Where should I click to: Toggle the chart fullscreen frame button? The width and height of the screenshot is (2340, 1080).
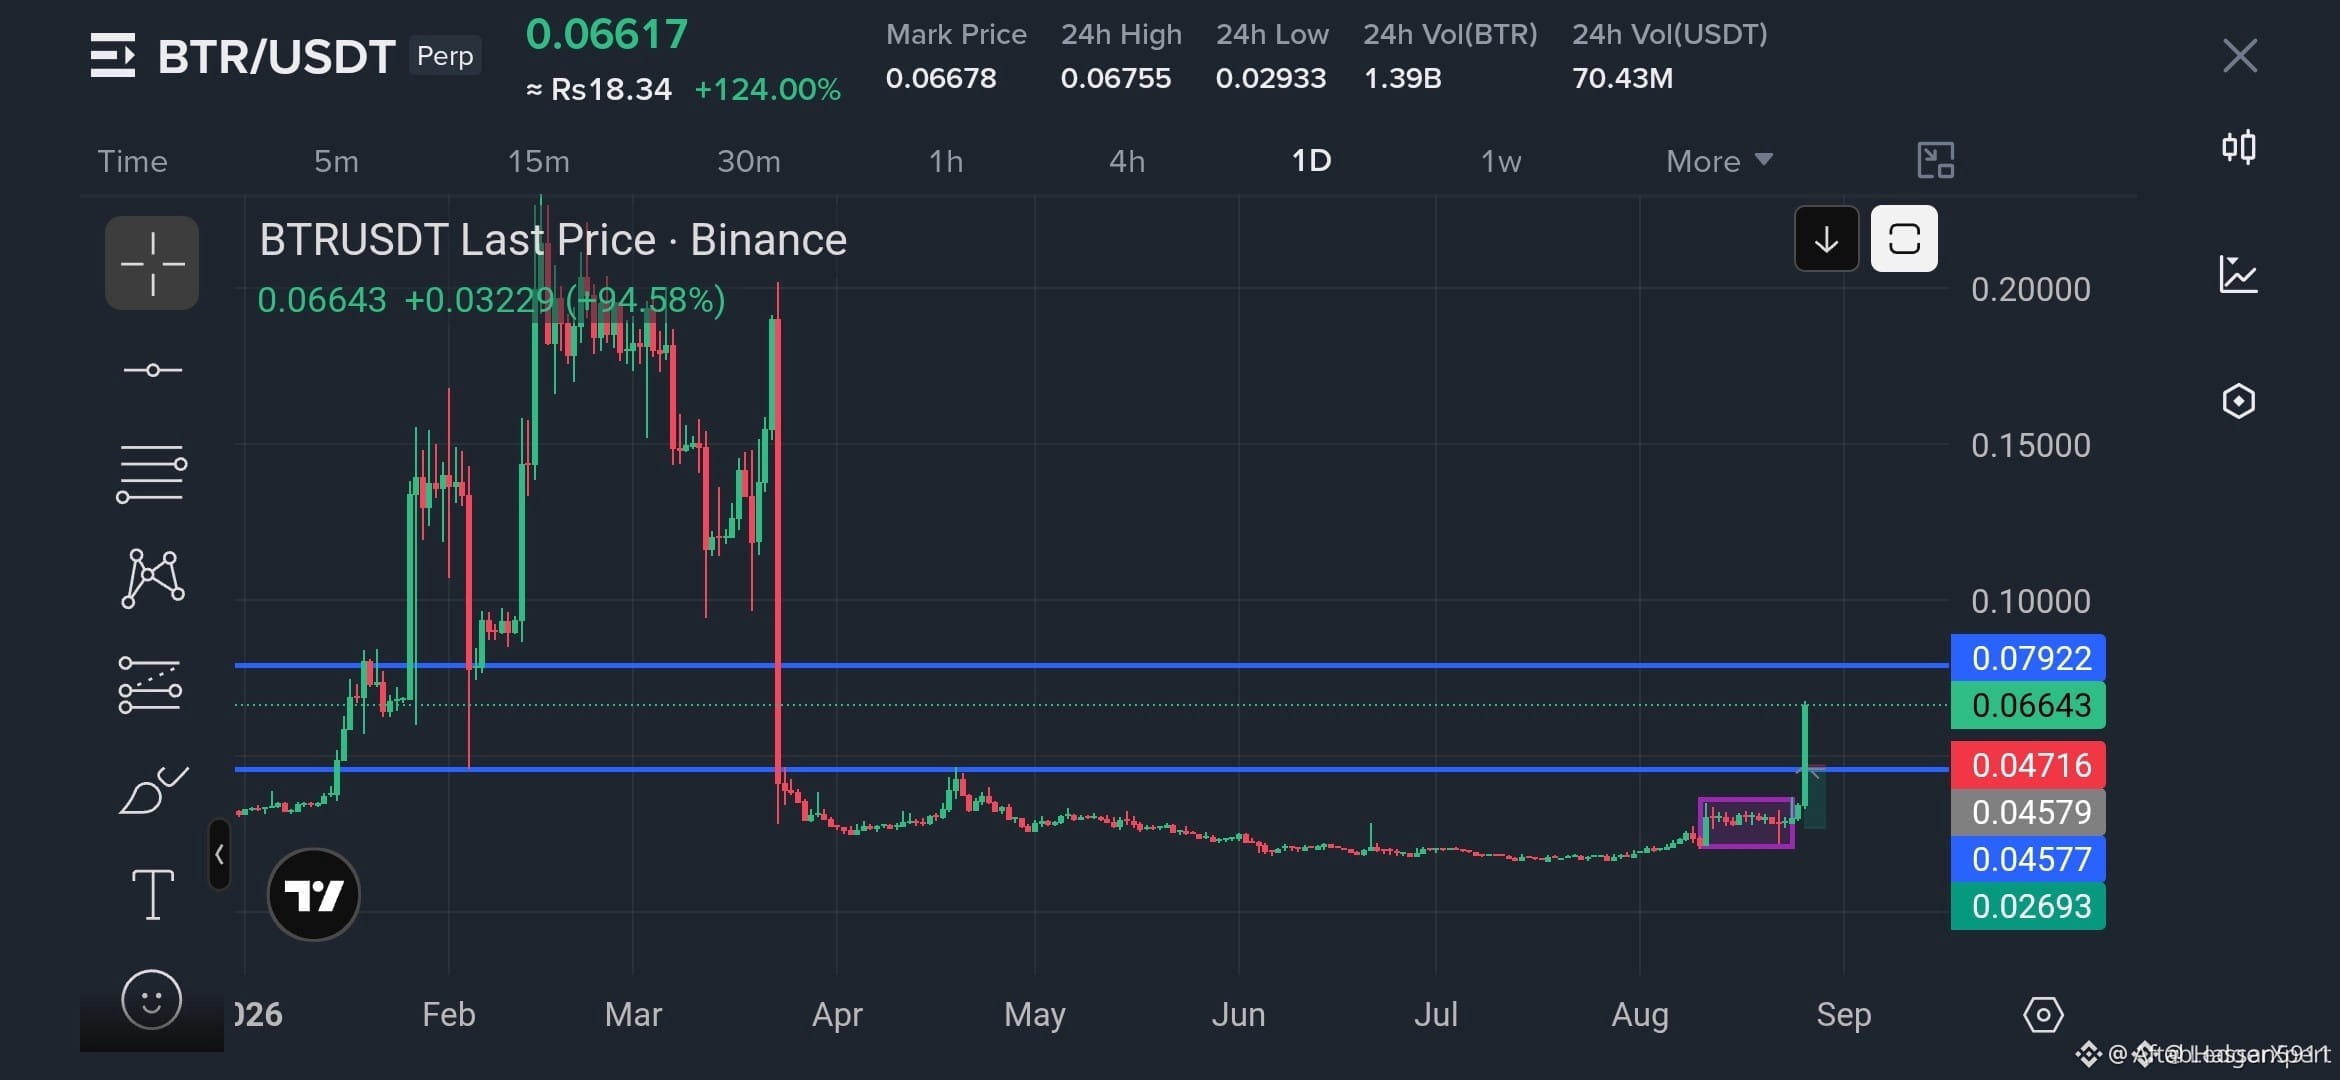(1904, 239)
